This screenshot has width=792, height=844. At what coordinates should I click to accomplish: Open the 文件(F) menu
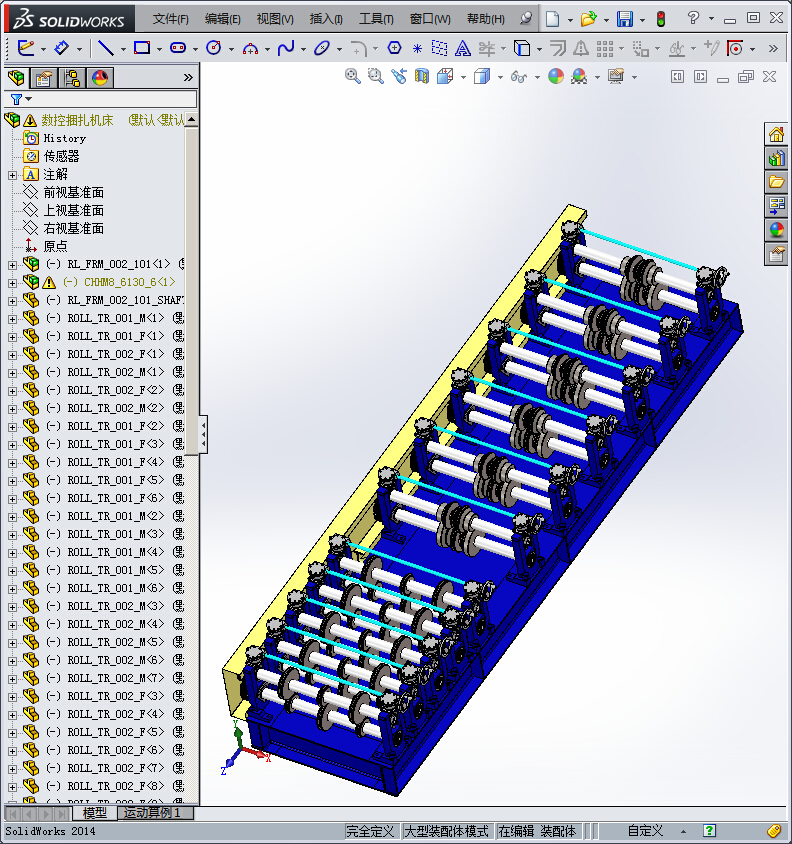170,19
